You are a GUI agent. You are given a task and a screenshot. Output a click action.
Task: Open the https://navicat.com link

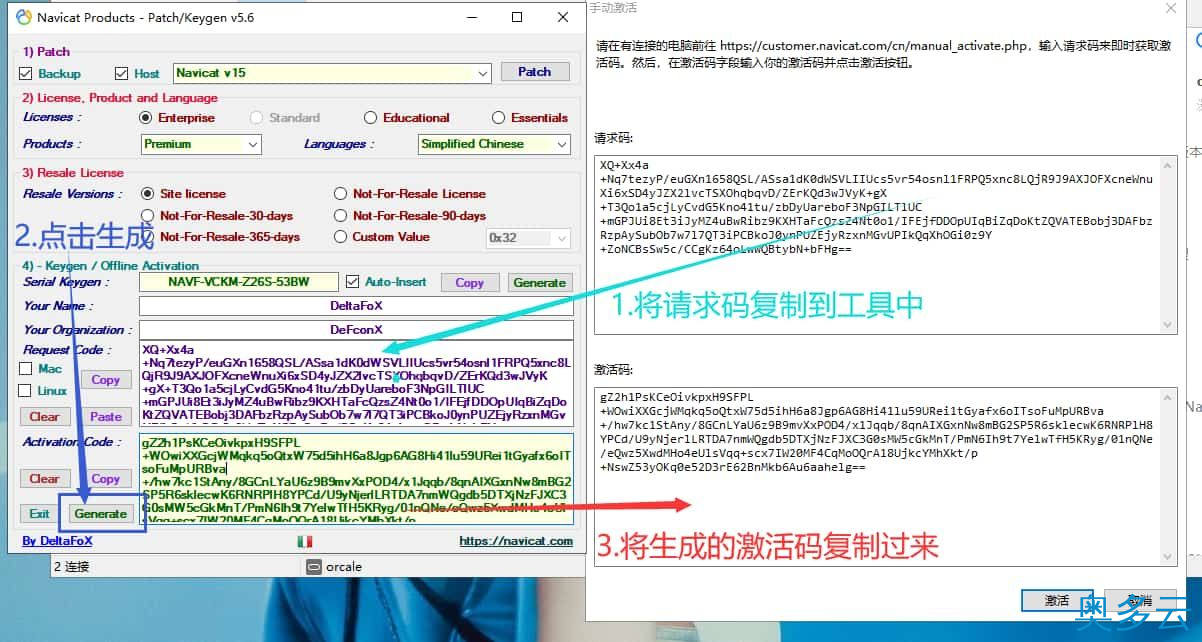coord(516,542)
